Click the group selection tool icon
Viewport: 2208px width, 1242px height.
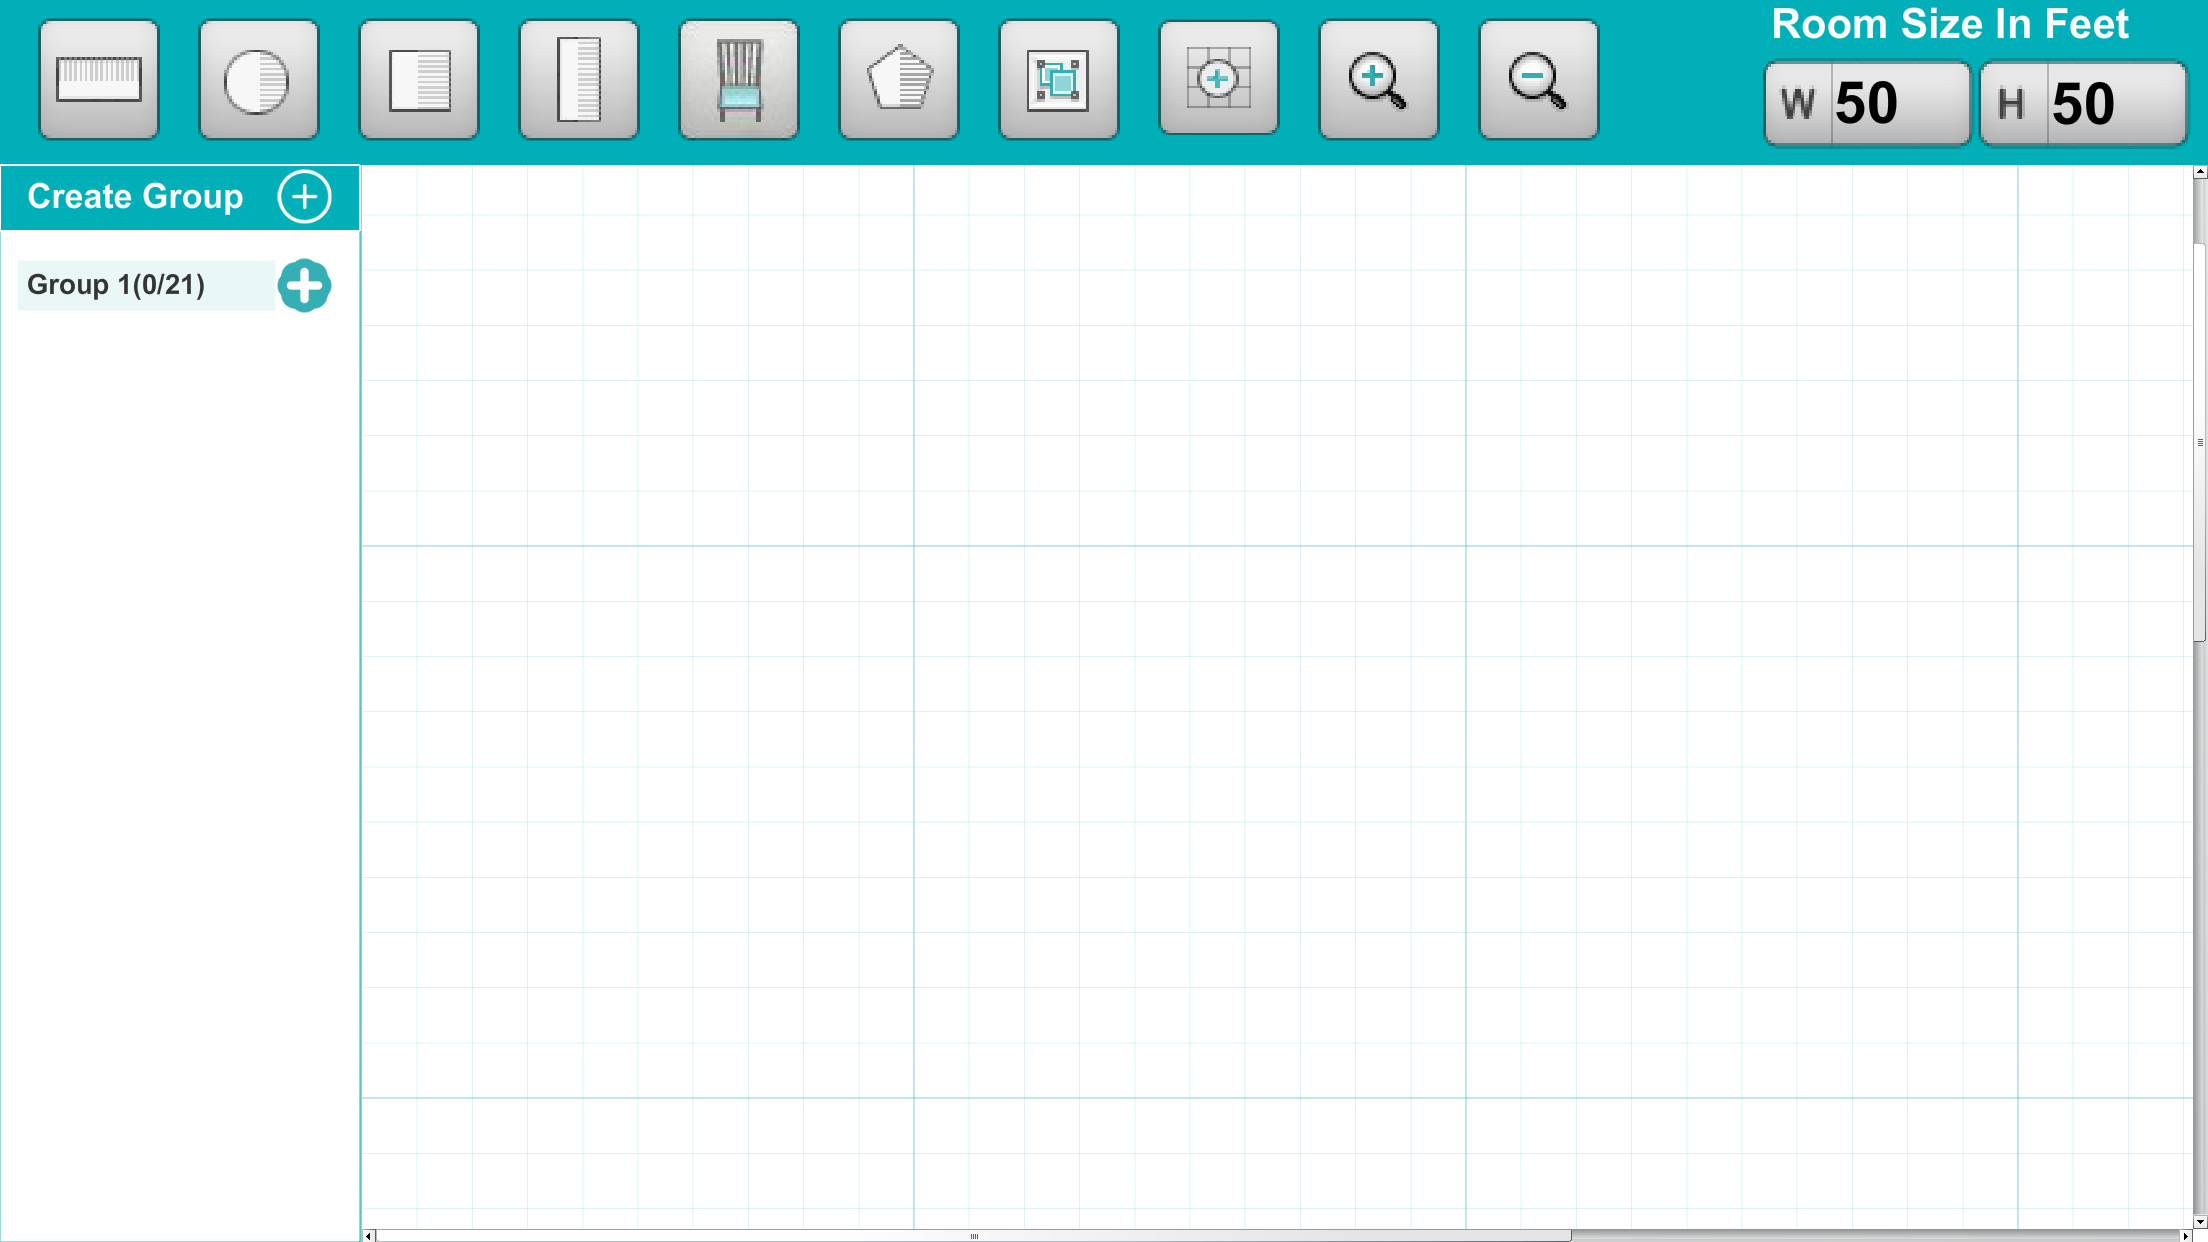coord(1059,80)
